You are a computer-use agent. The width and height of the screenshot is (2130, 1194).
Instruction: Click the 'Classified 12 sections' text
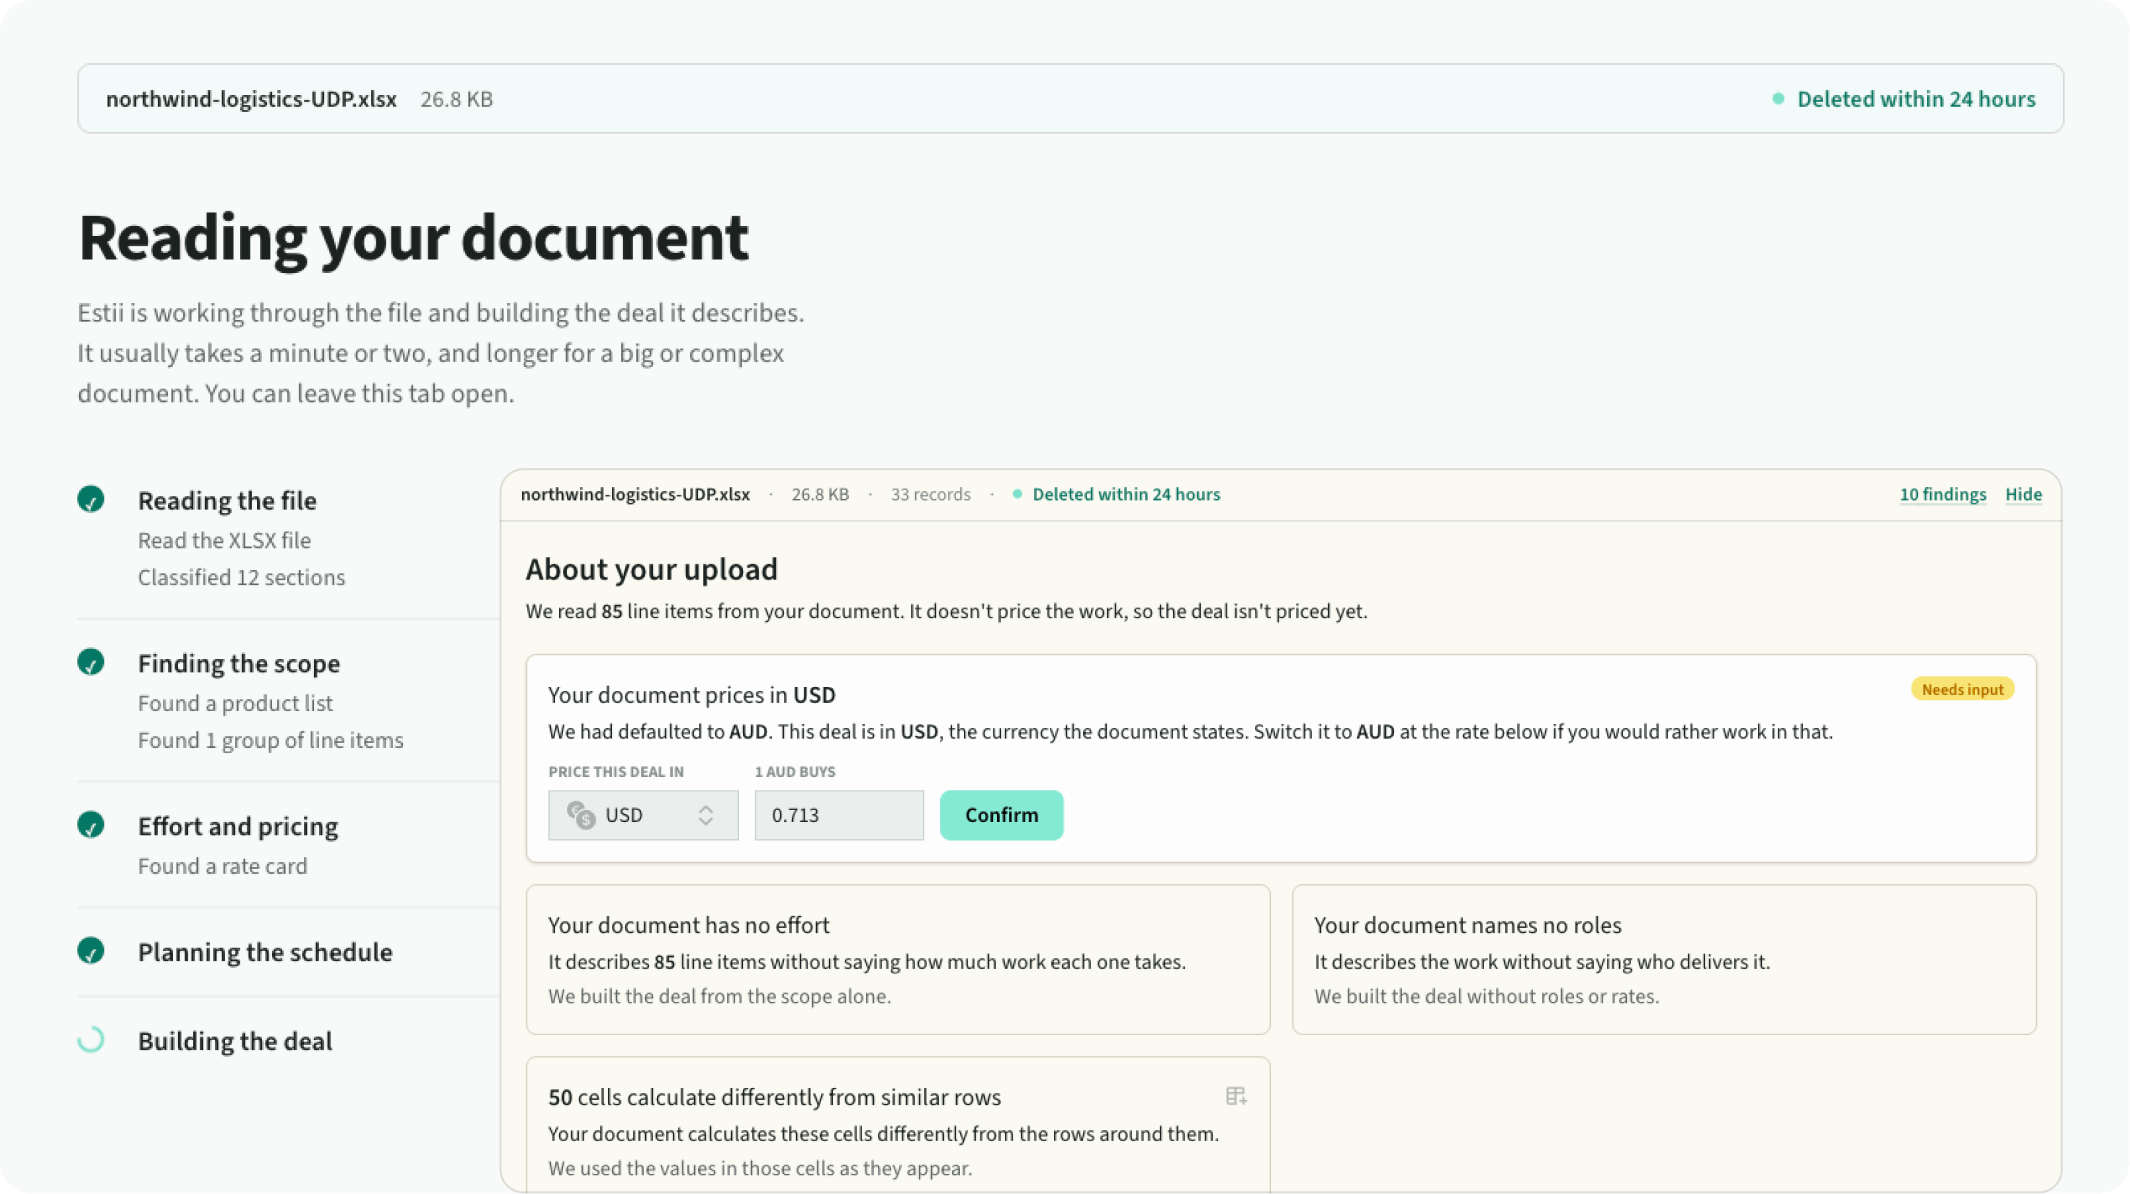click(241, 577)
